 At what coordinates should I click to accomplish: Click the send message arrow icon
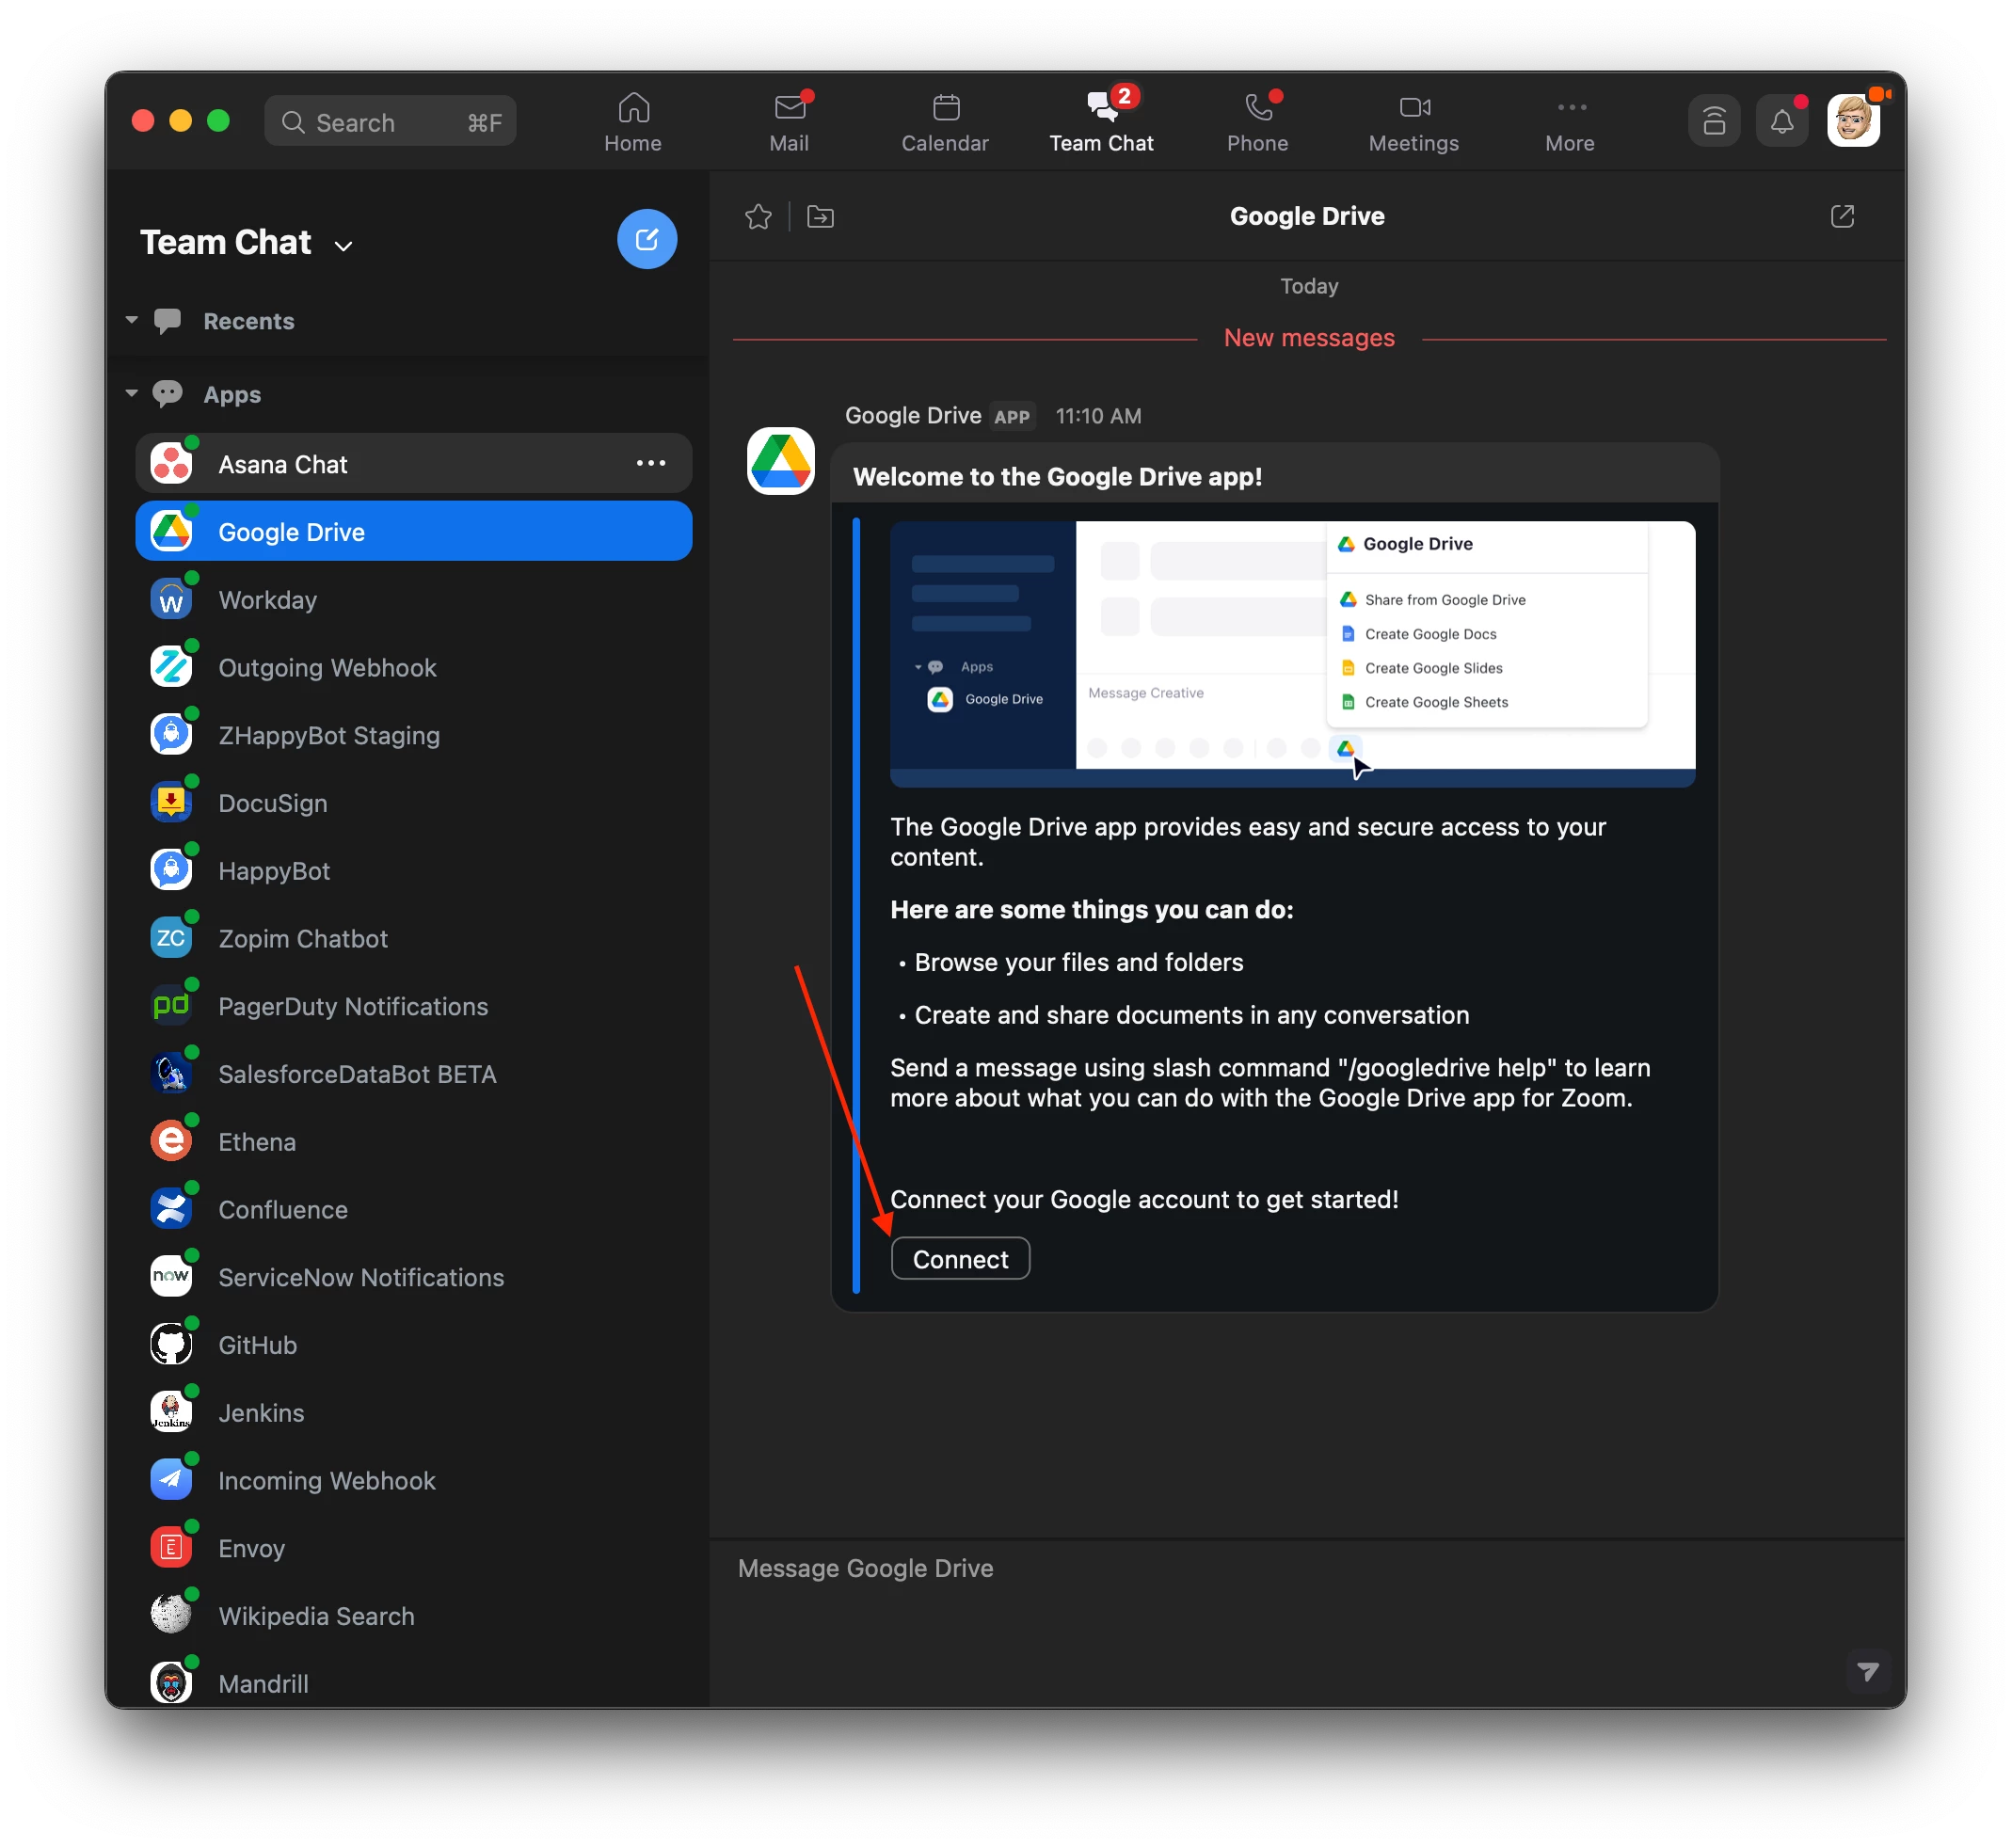(x=1866, y=1671)
